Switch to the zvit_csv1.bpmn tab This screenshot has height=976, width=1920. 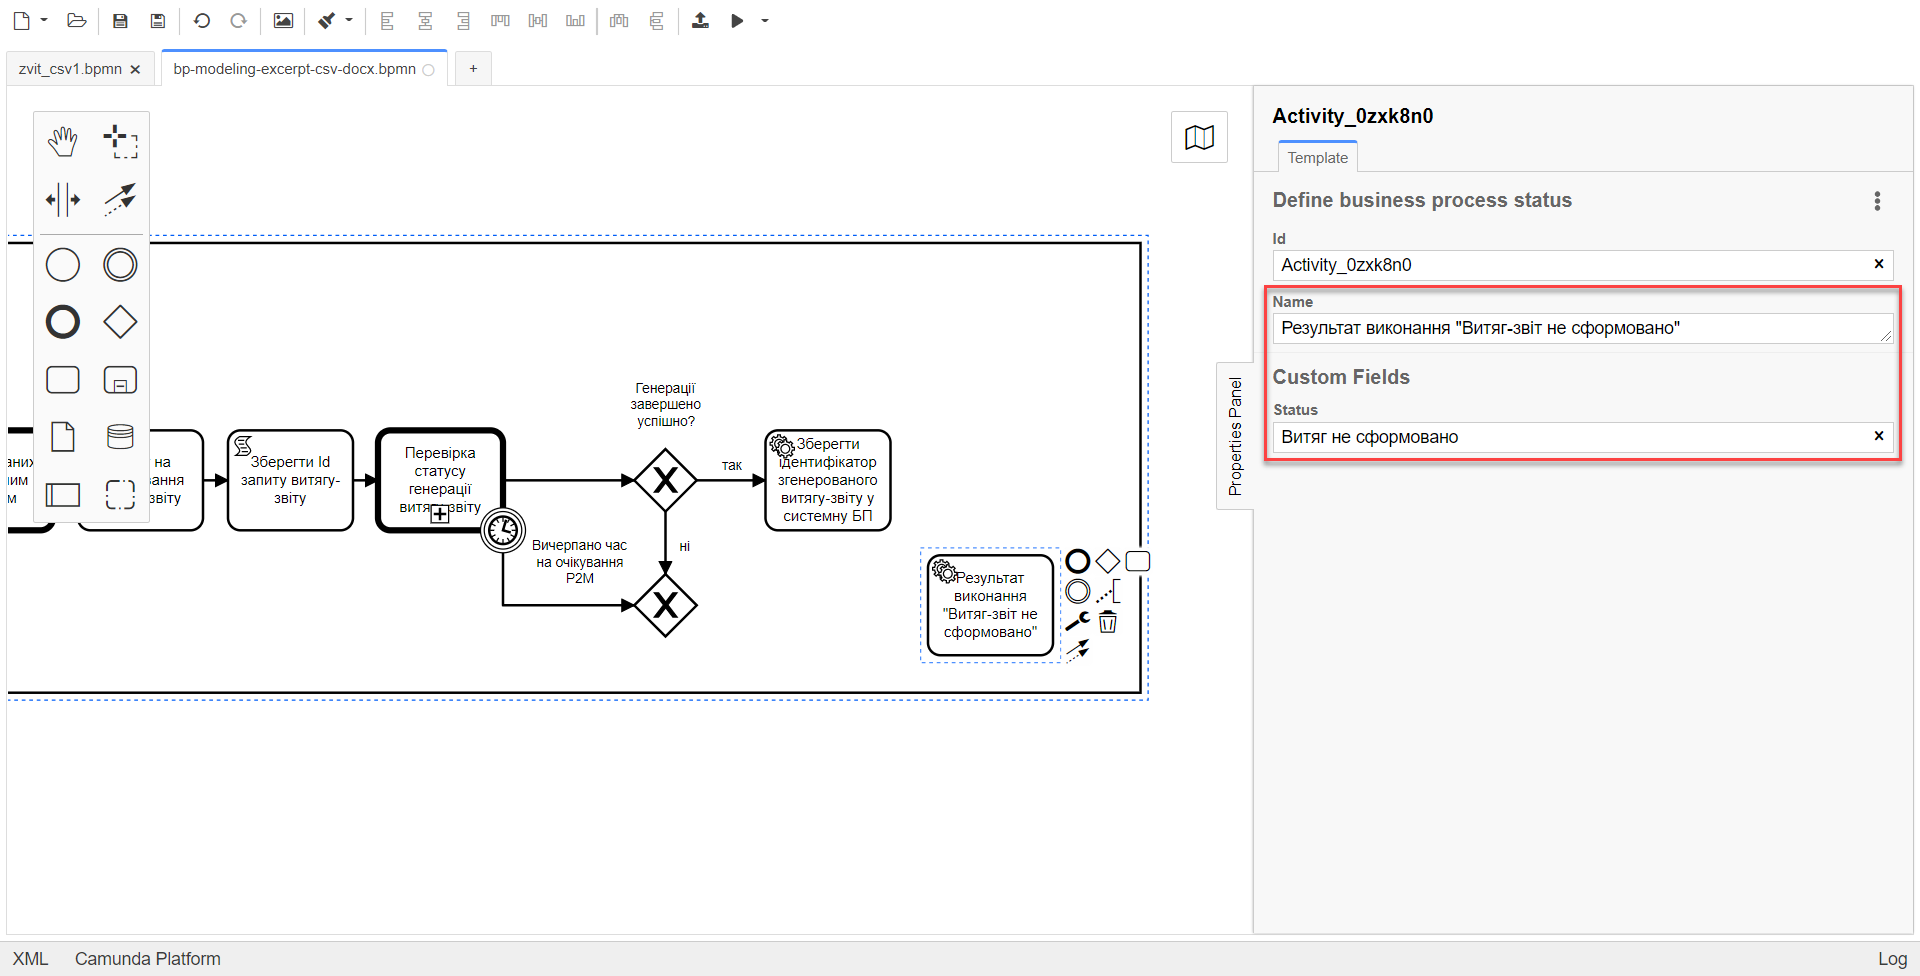coord(70,69)
